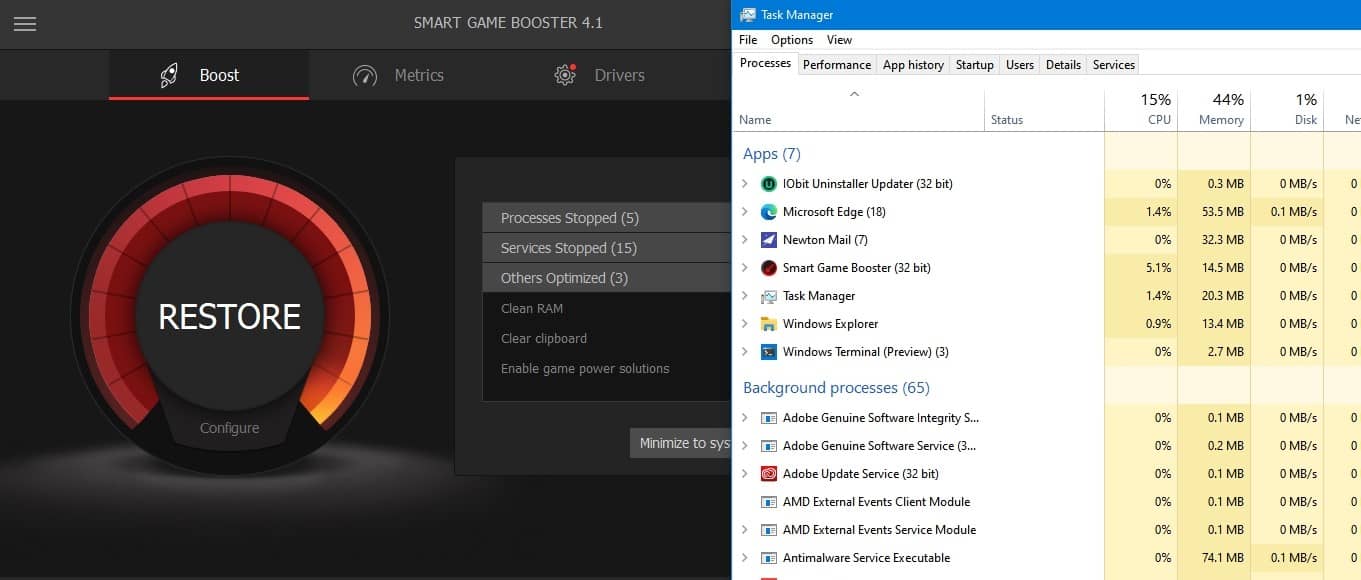This screenshot has height=580, width=1361.
Task: Click the Task Manager title bar icon
Action: tap(747, 14)
